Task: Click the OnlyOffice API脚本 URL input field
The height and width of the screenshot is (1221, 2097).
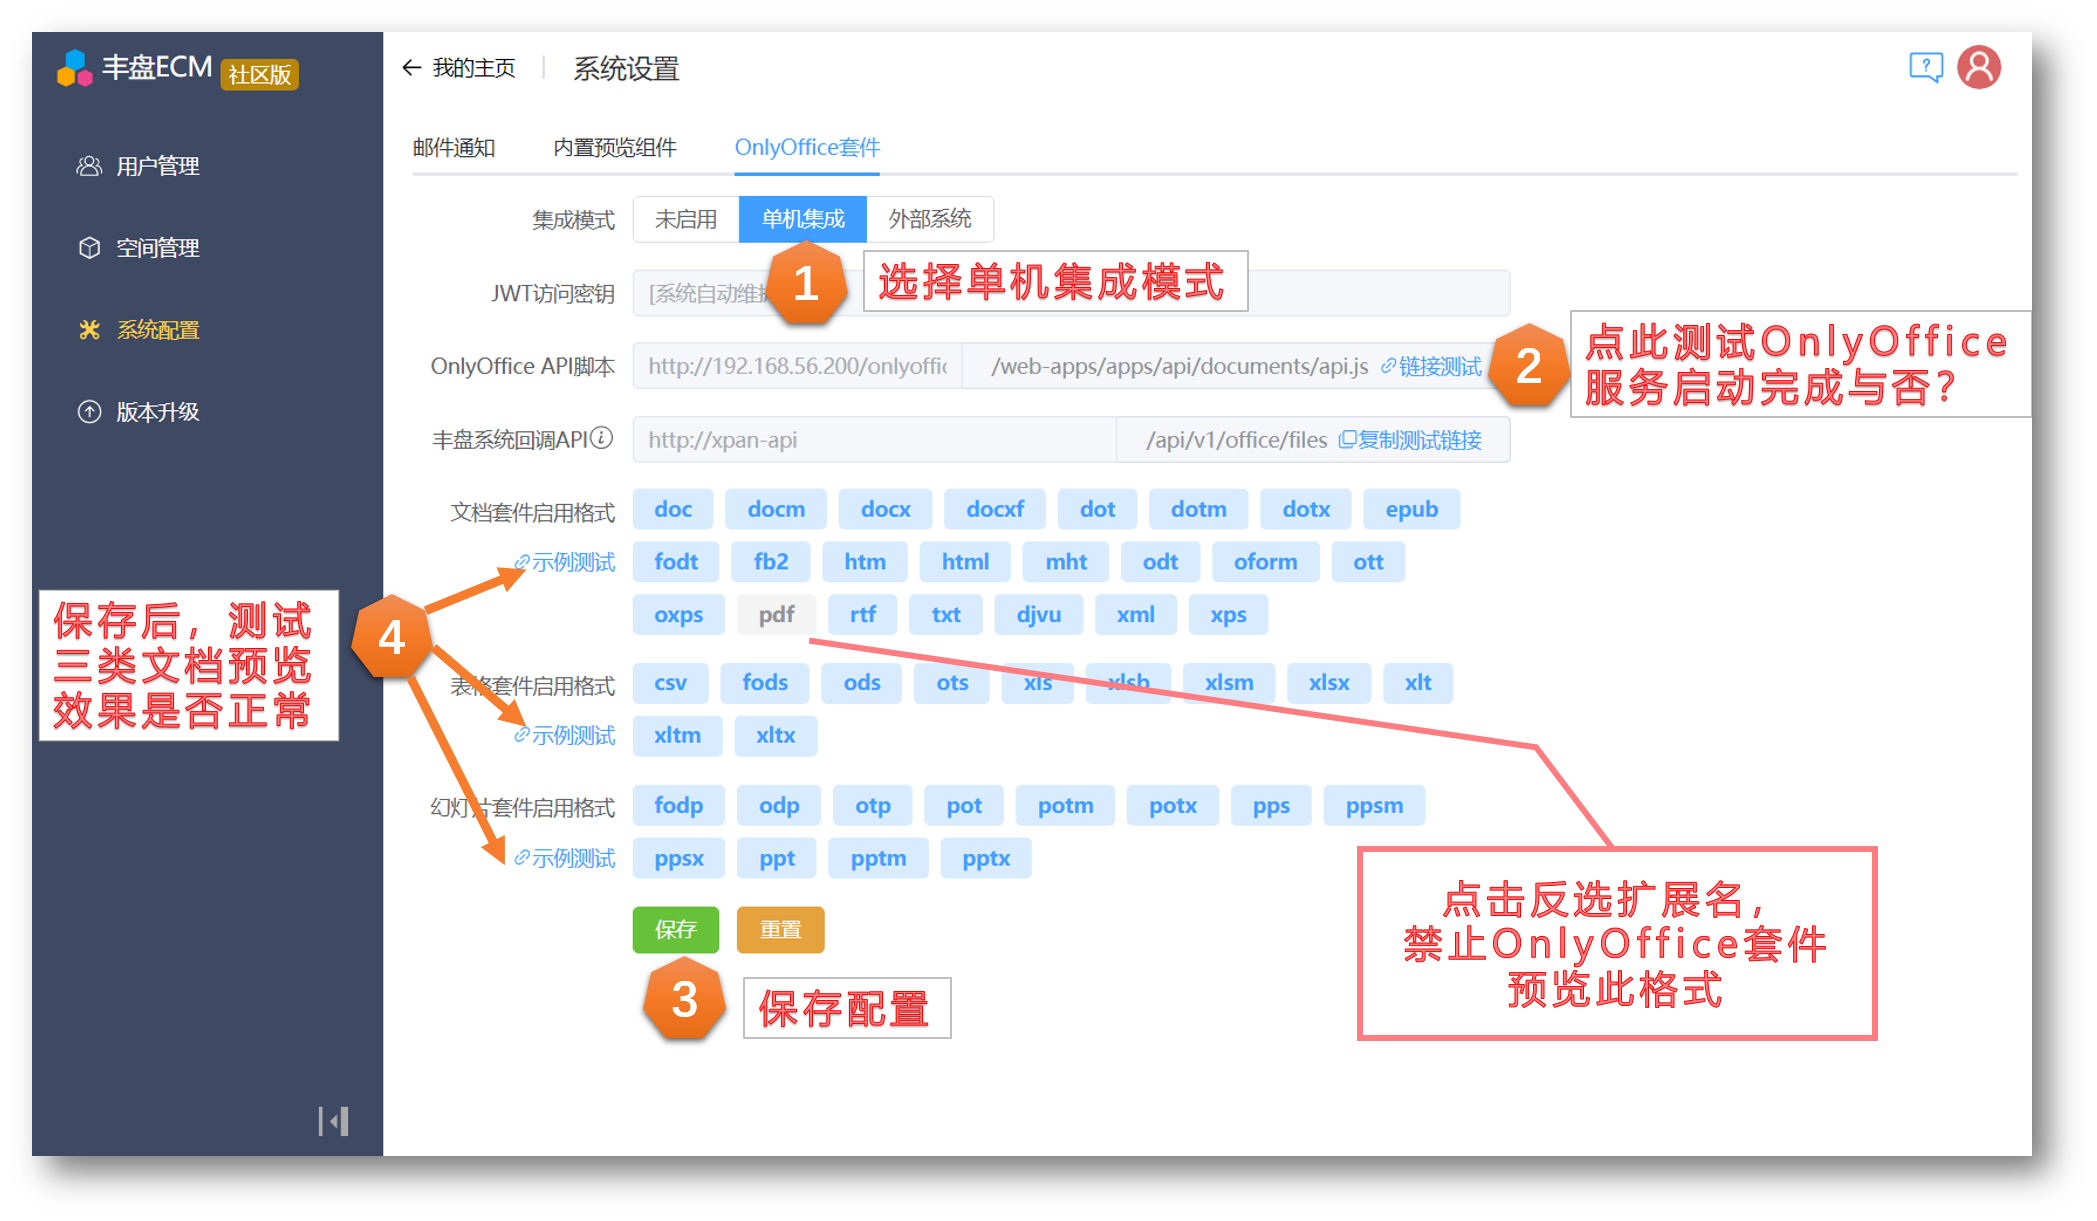Action: (x=797, y=367)
